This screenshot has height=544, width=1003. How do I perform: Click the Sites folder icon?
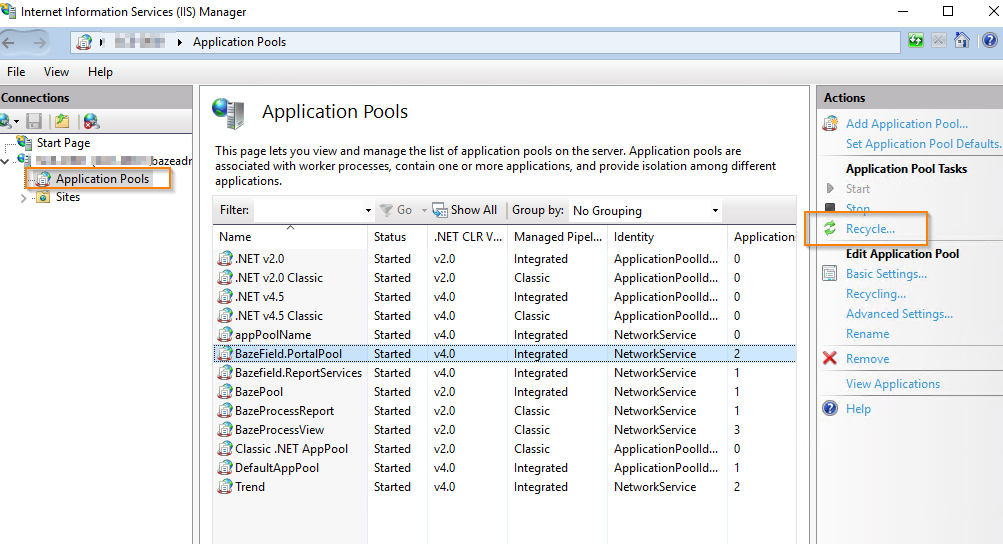(43, 197)
